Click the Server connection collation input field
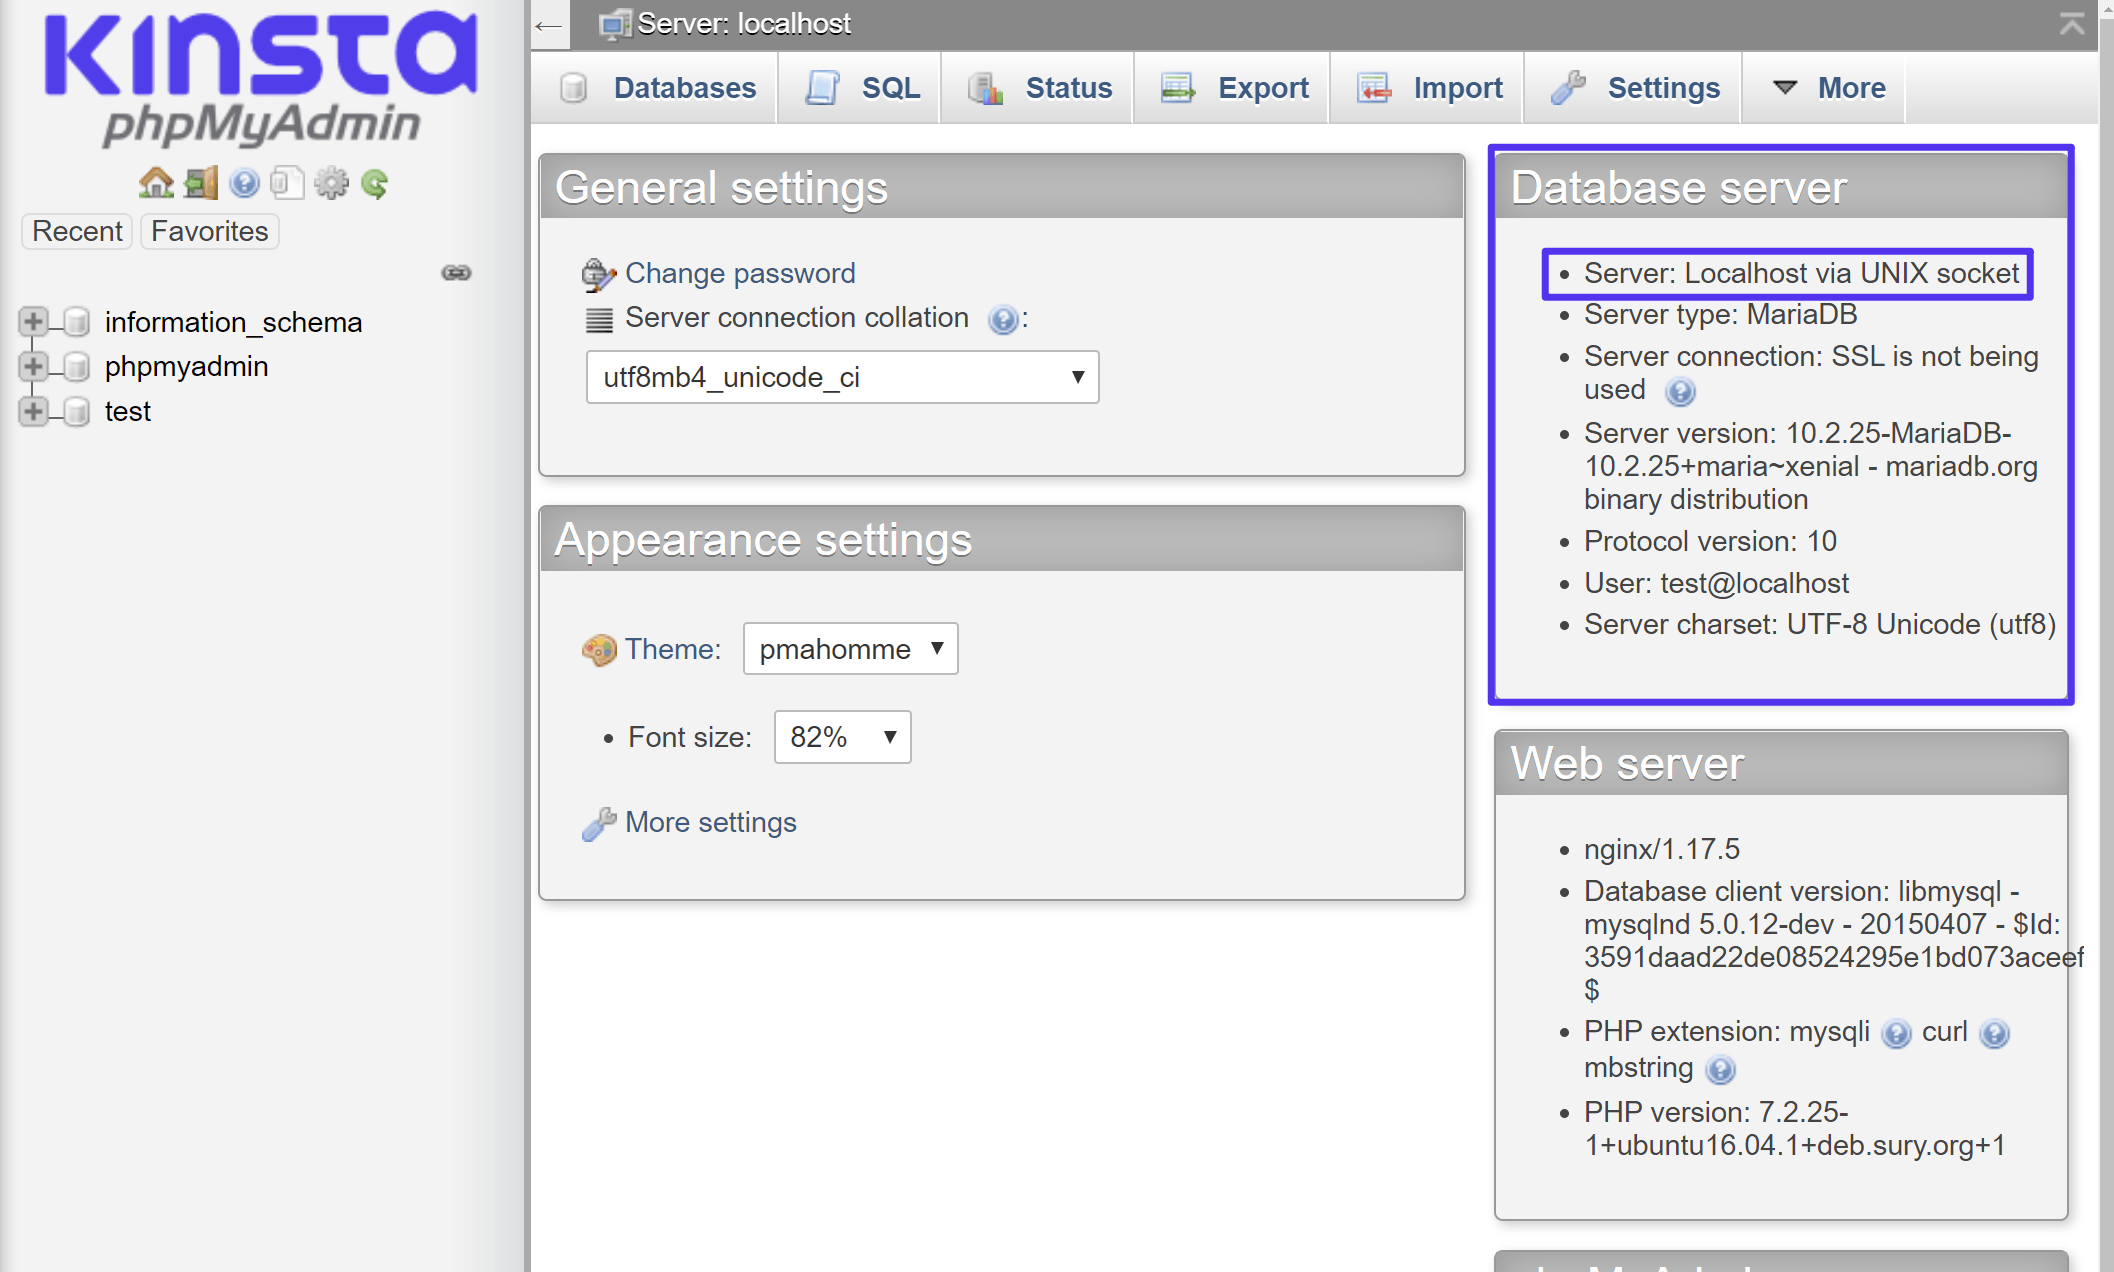2114x1272 pixels. [x=841, y=375]
